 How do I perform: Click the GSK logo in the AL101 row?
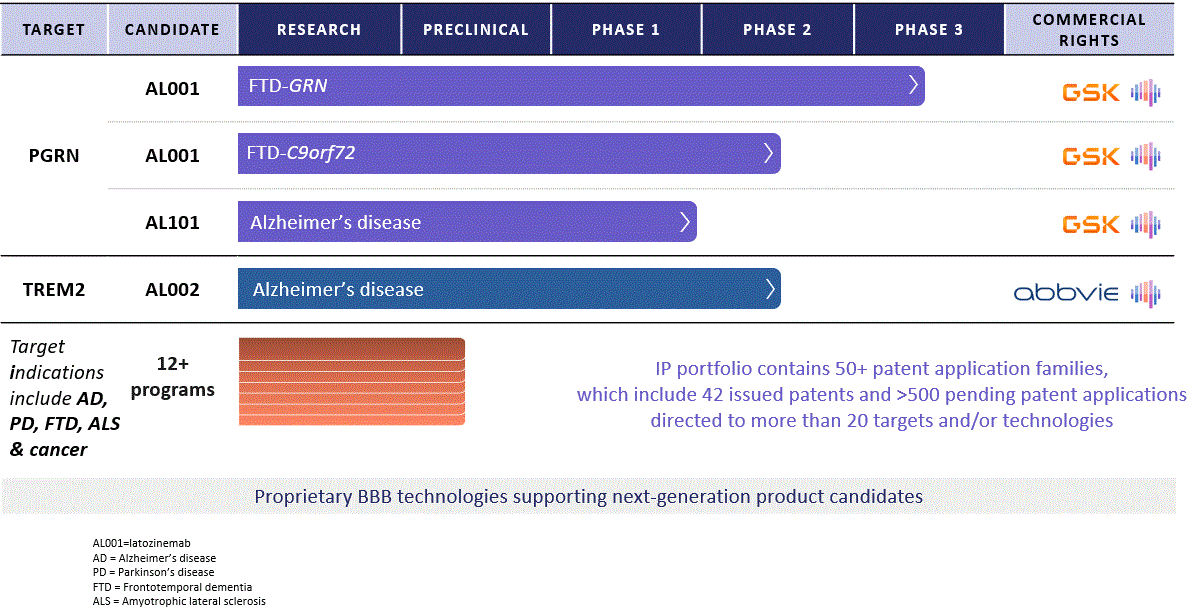coord(1090,224)
